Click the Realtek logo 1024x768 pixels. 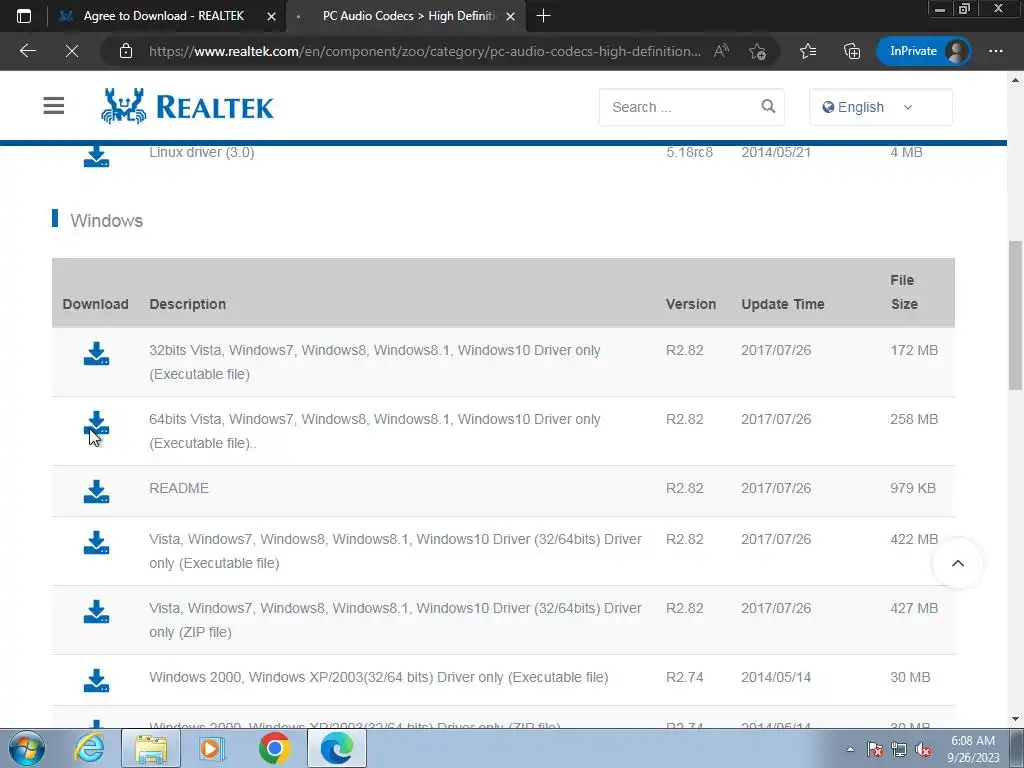point(187,106)
